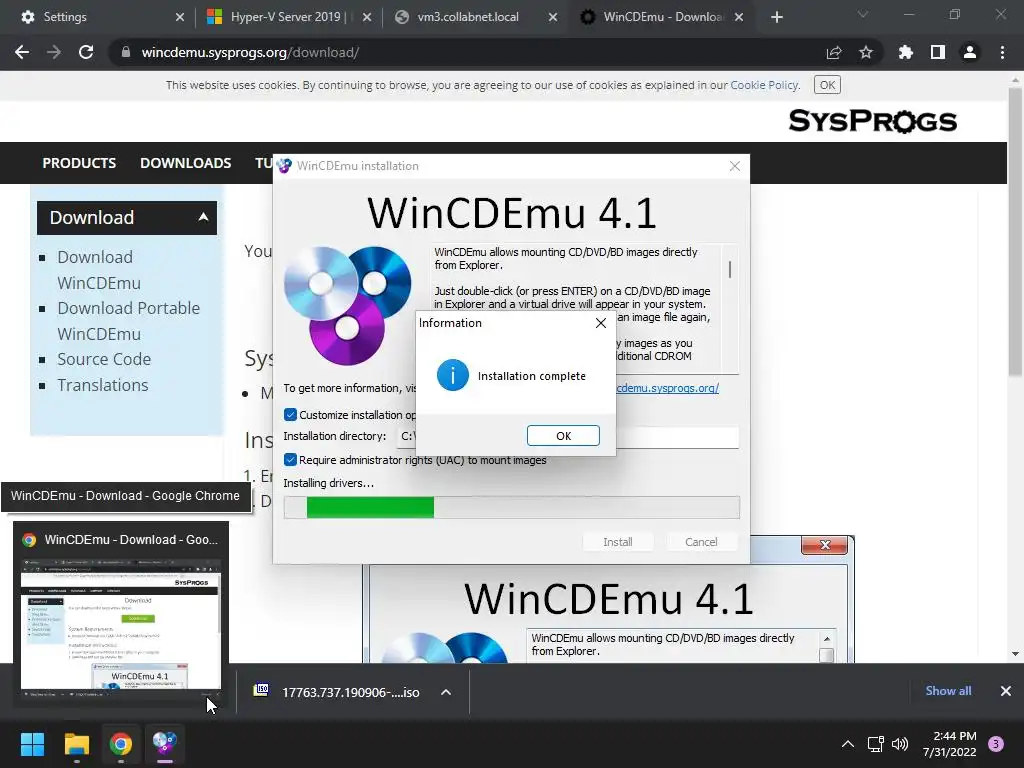Open the PRODUCTS menu
Viewport: 1024px width, 768px height.
(x=79, y=163)
